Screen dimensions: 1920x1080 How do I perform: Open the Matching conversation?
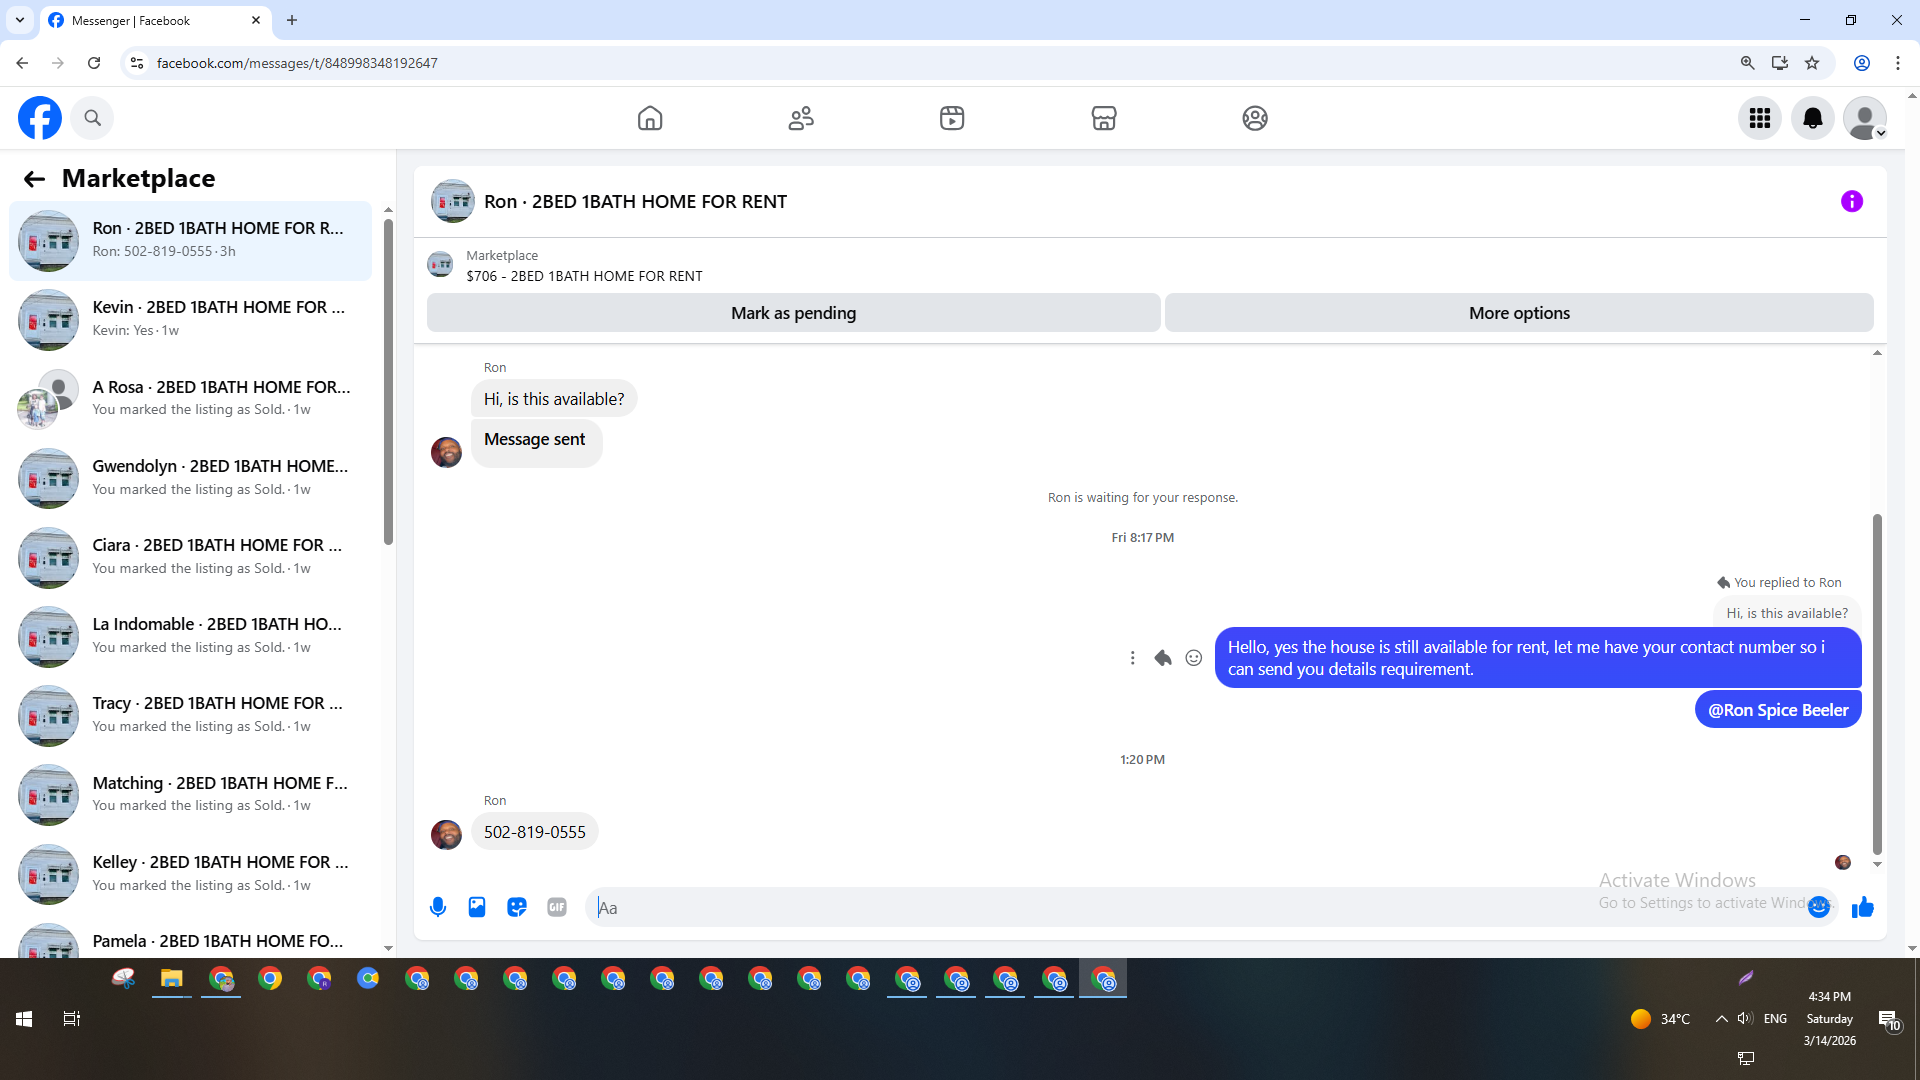[x=190, y=795]
